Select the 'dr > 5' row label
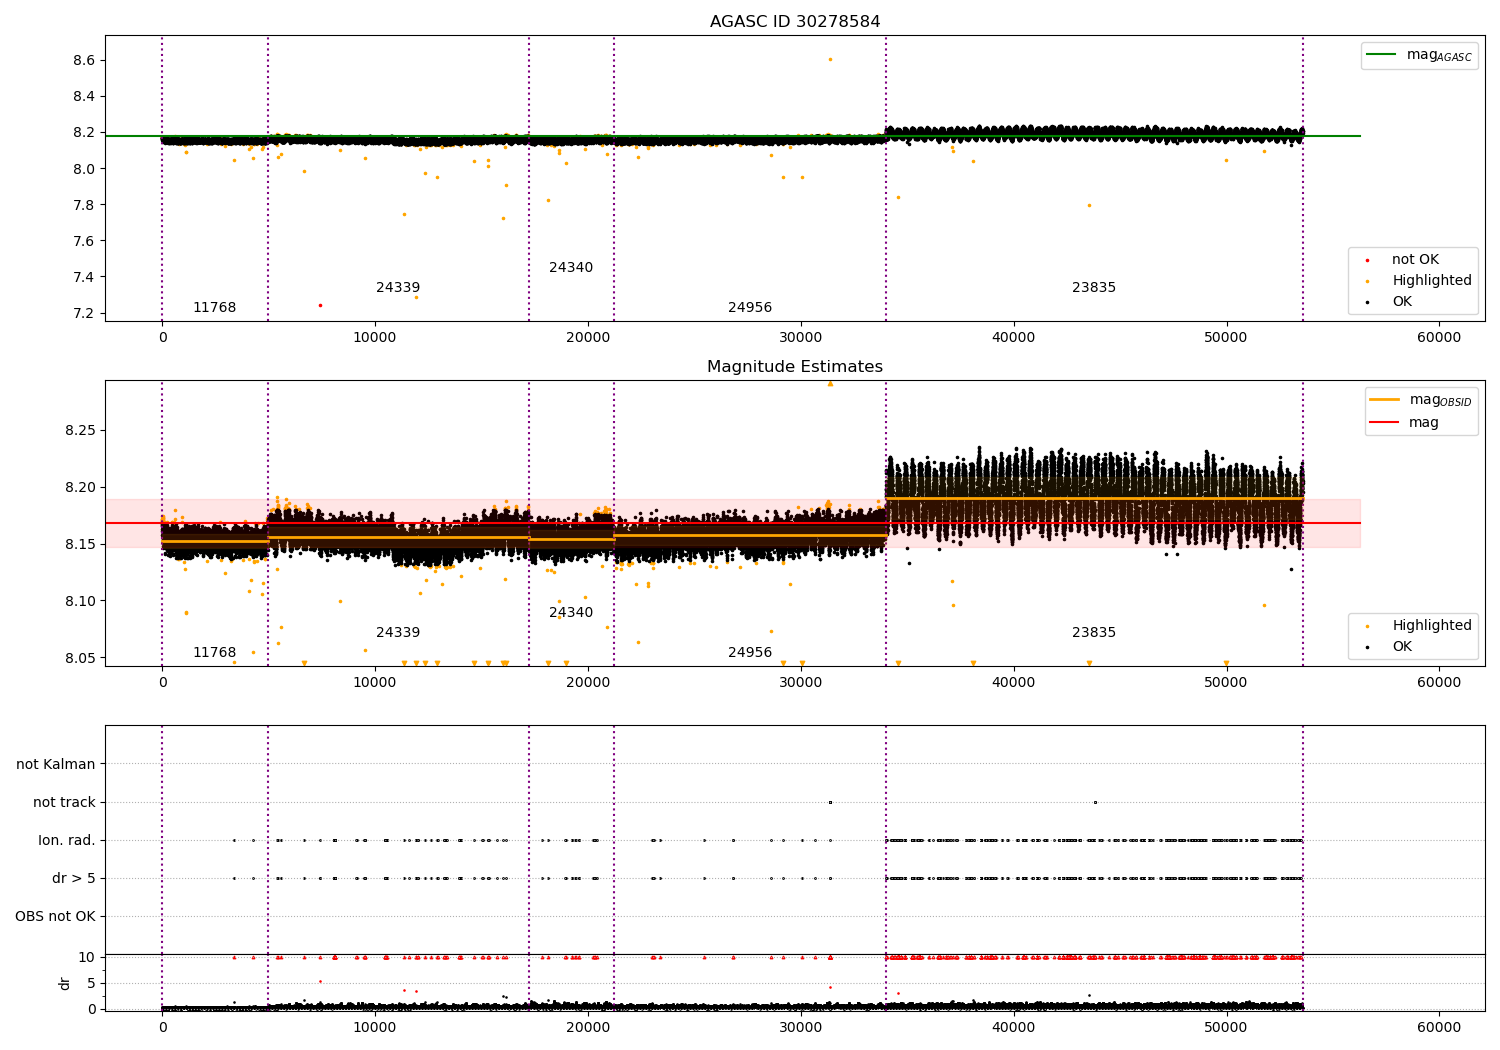The image size is (1500, 1050). (x=74, y=879)
